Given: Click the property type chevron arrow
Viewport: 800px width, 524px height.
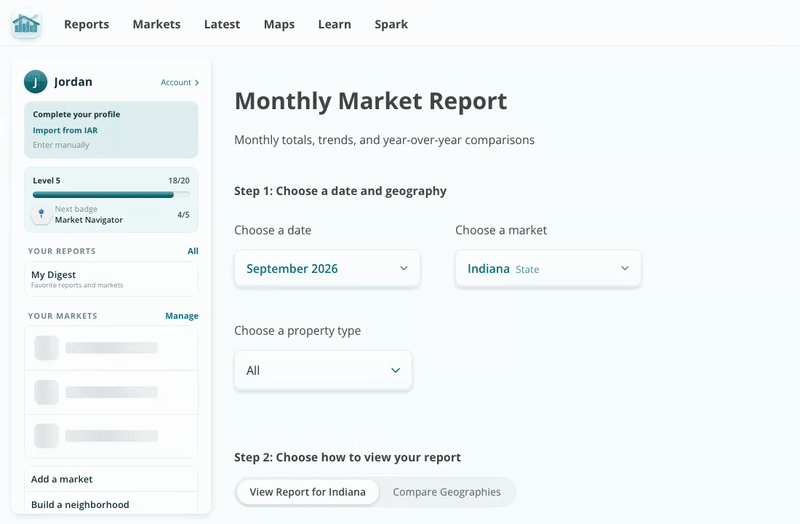Looking at the screenshot, I should click(395, 370).
